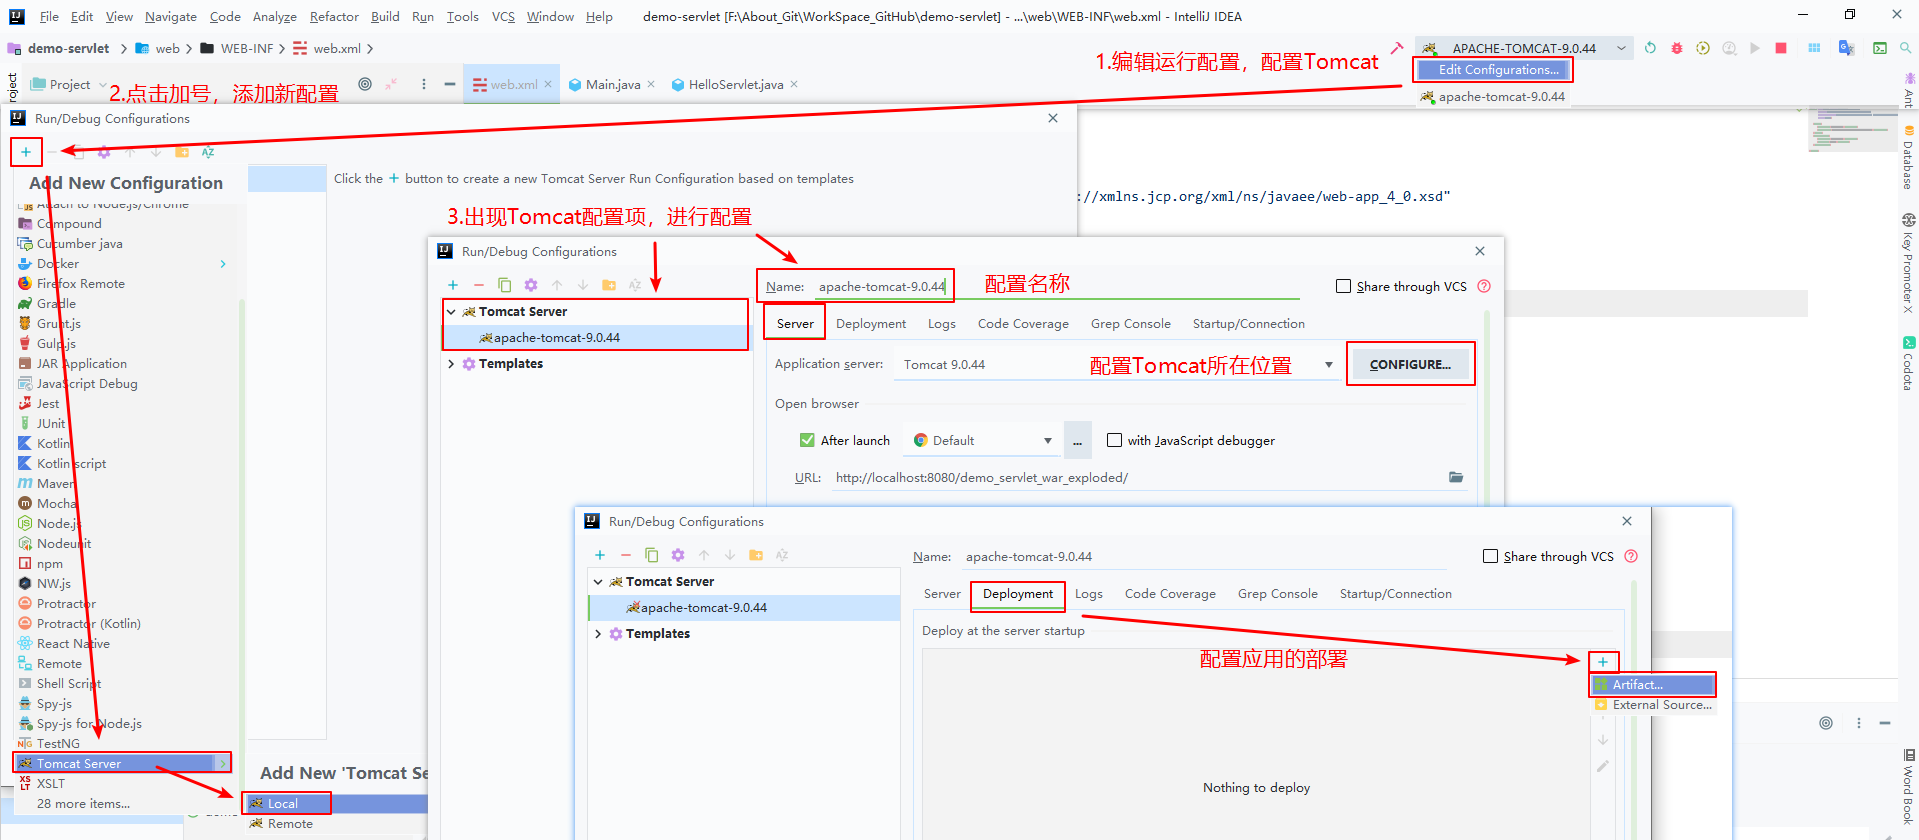Click locate target icon in Project panel header
The image size is (1919, 840).
(x=365, y=84)
